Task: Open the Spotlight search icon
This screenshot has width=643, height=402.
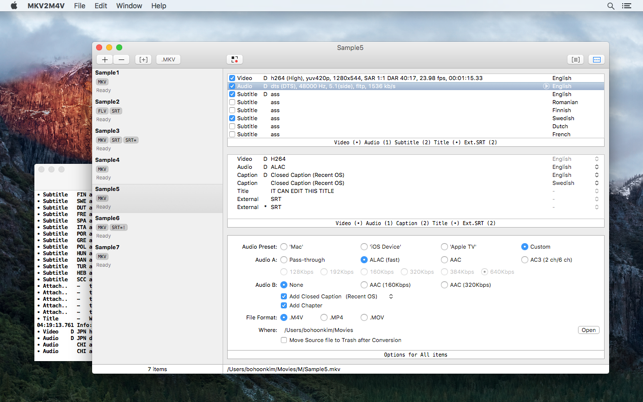Action: coord(611,6)
